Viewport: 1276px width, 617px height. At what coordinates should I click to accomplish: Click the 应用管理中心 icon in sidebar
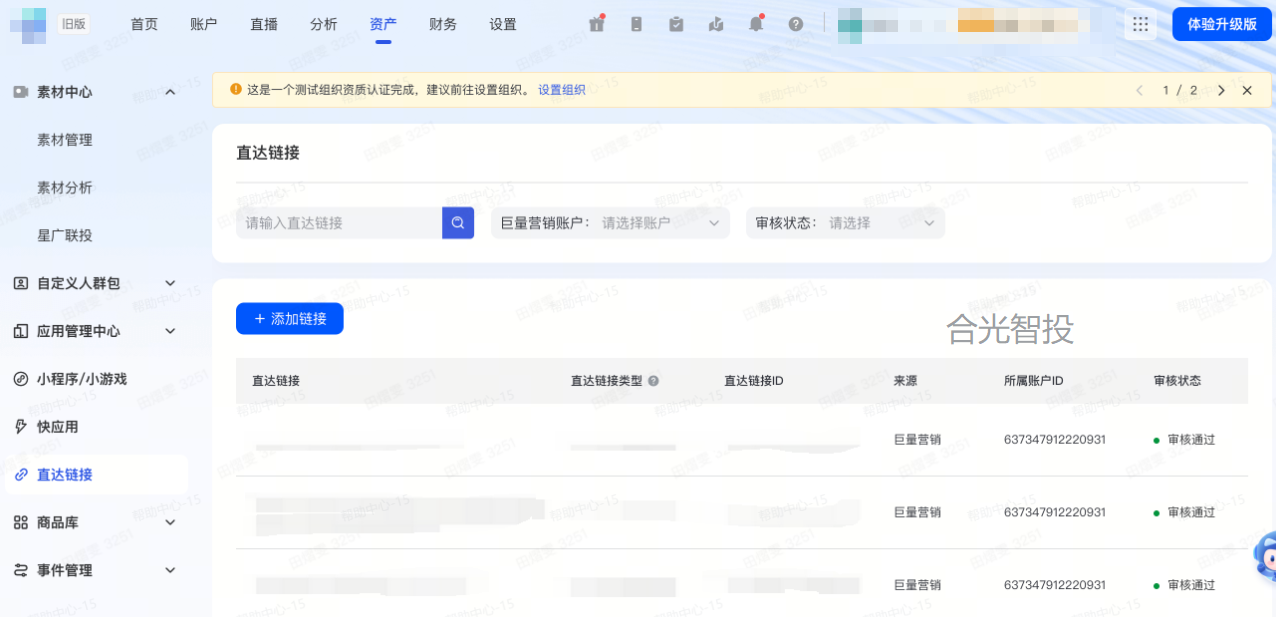coord(20,331)
